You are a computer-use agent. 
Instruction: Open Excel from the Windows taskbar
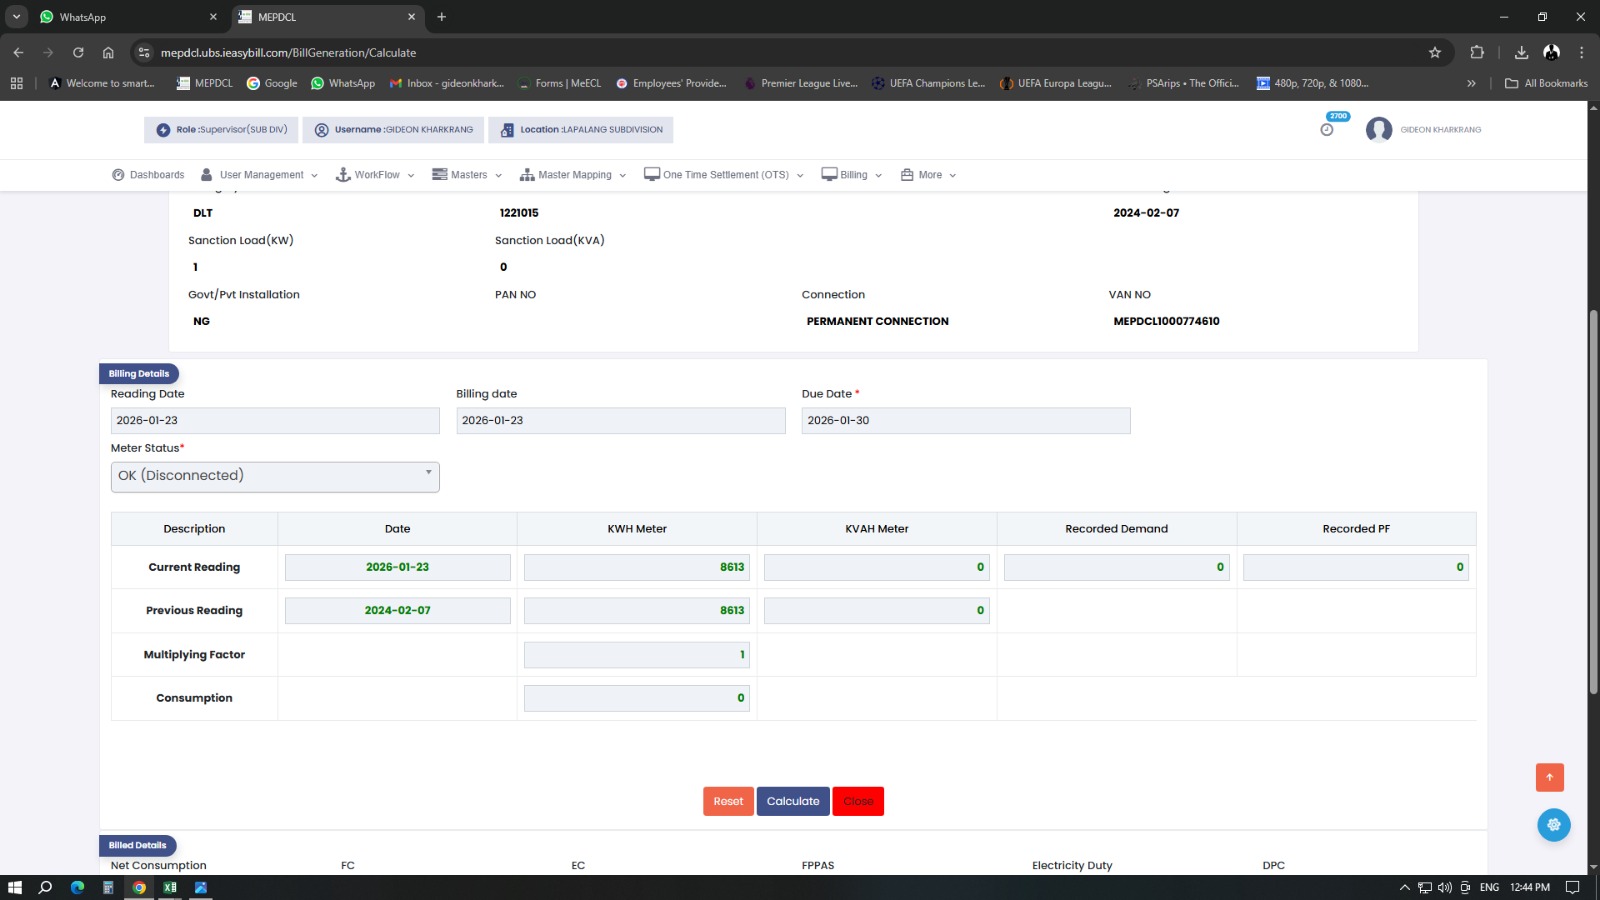(x=170, y=887)
